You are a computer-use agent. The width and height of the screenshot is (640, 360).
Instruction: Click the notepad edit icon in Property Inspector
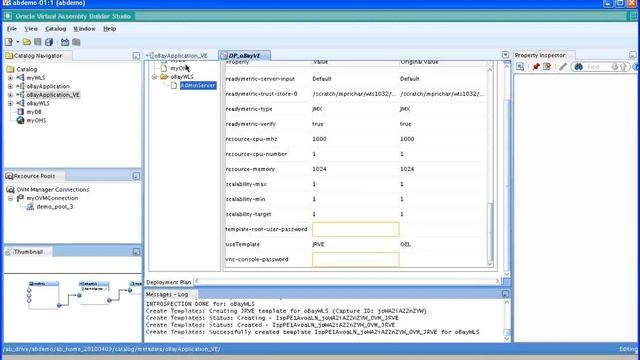(x=547, y=67)
